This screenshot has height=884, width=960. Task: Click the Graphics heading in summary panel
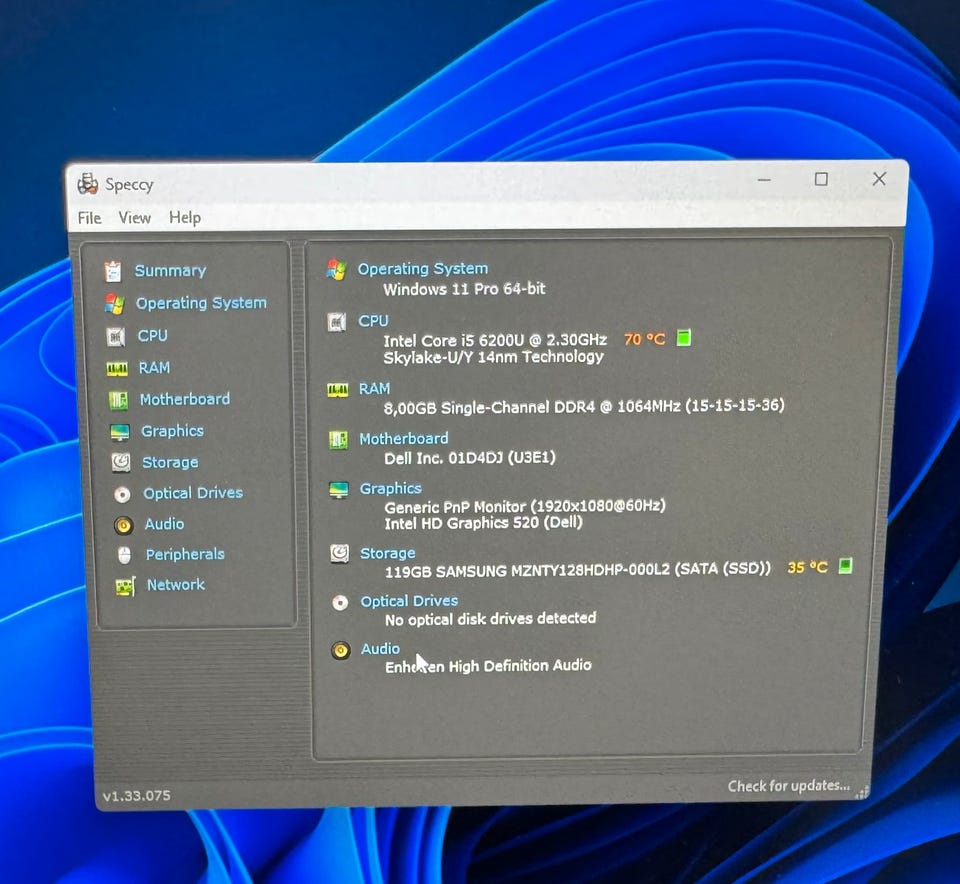click(391, 489)
